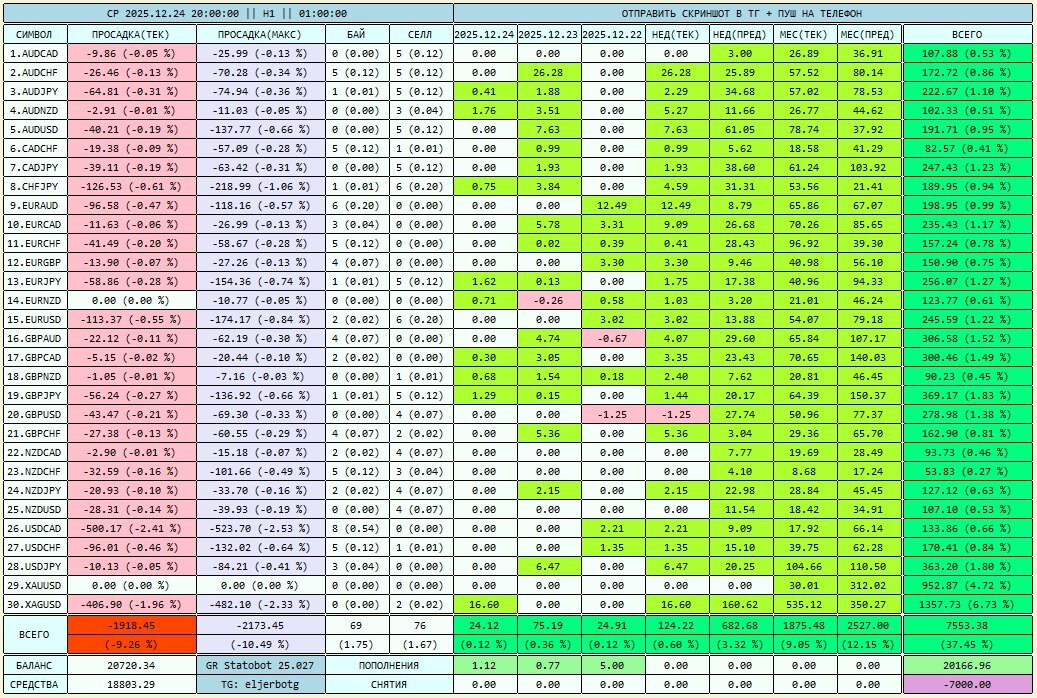Select the МЕС(ПРЕД) column header
This screenshot has width=1037, height=698.
(x=868, y=34)
